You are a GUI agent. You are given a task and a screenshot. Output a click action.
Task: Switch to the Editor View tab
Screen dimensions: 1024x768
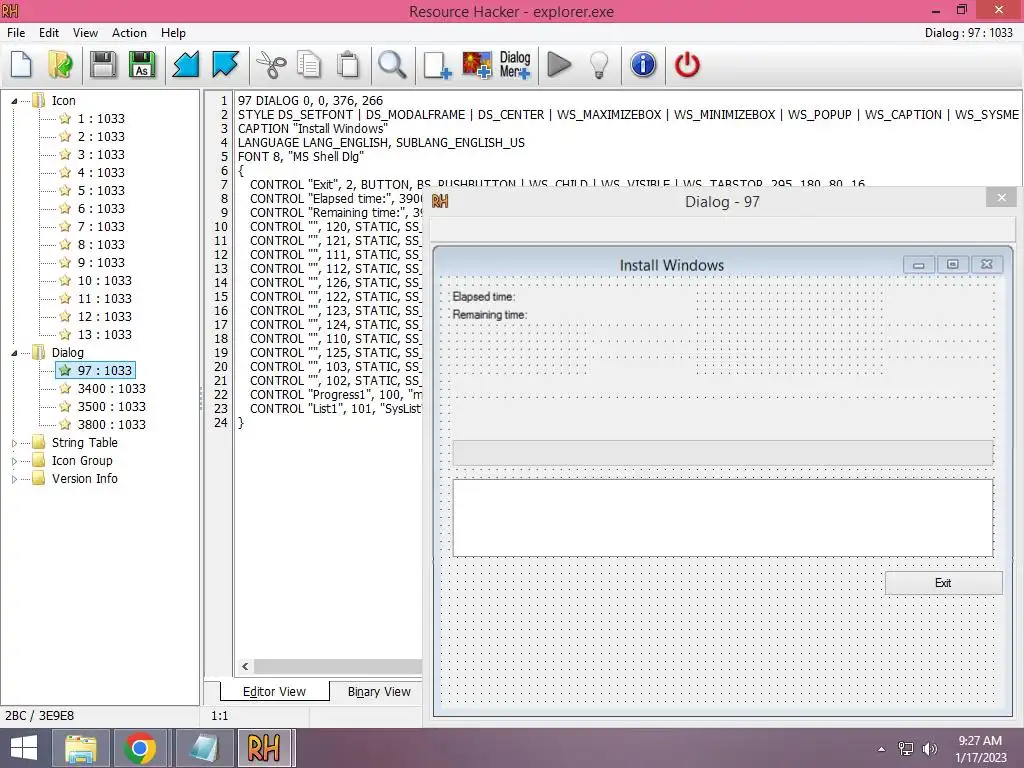click(274, 692)
